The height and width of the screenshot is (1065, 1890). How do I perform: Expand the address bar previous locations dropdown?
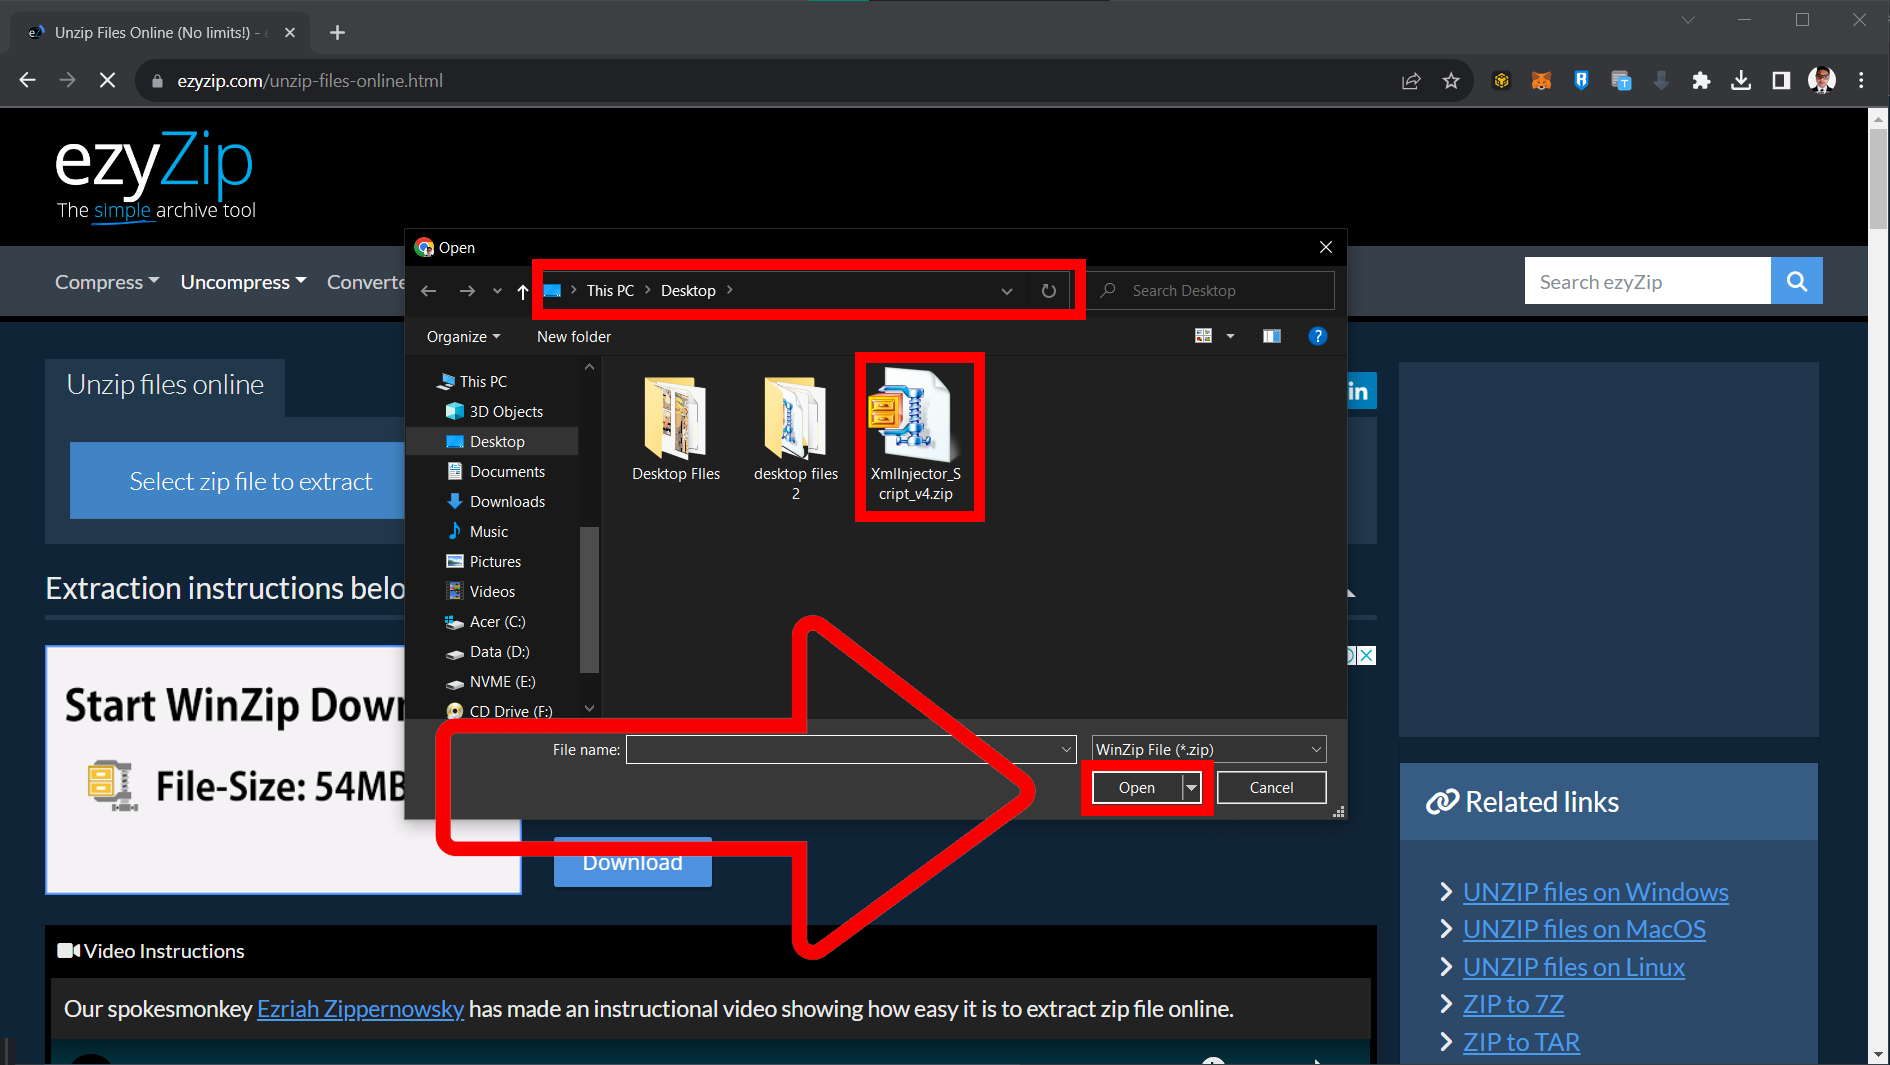[x=1007, y=291]
